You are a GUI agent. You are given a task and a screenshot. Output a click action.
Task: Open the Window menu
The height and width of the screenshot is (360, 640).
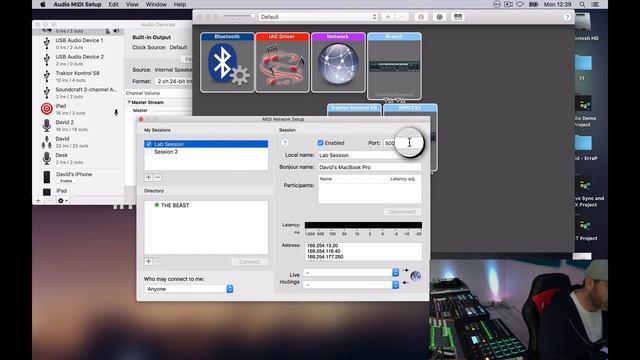(156, 4)
